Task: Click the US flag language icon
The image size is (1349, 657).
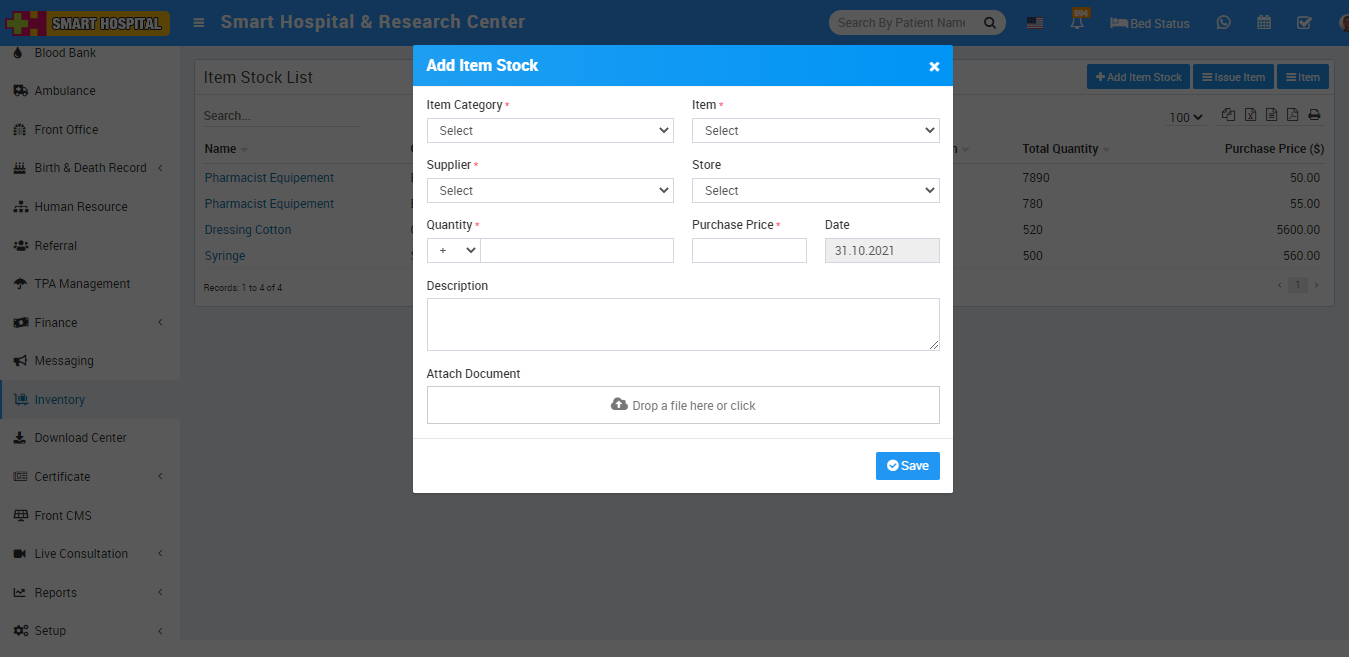Action: [x=1035, y=23]
